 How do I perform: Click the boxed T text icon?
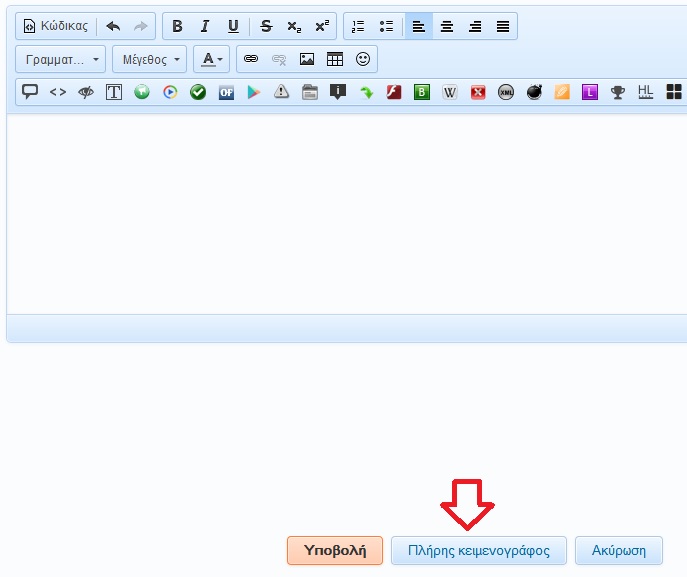pos(114,92)
